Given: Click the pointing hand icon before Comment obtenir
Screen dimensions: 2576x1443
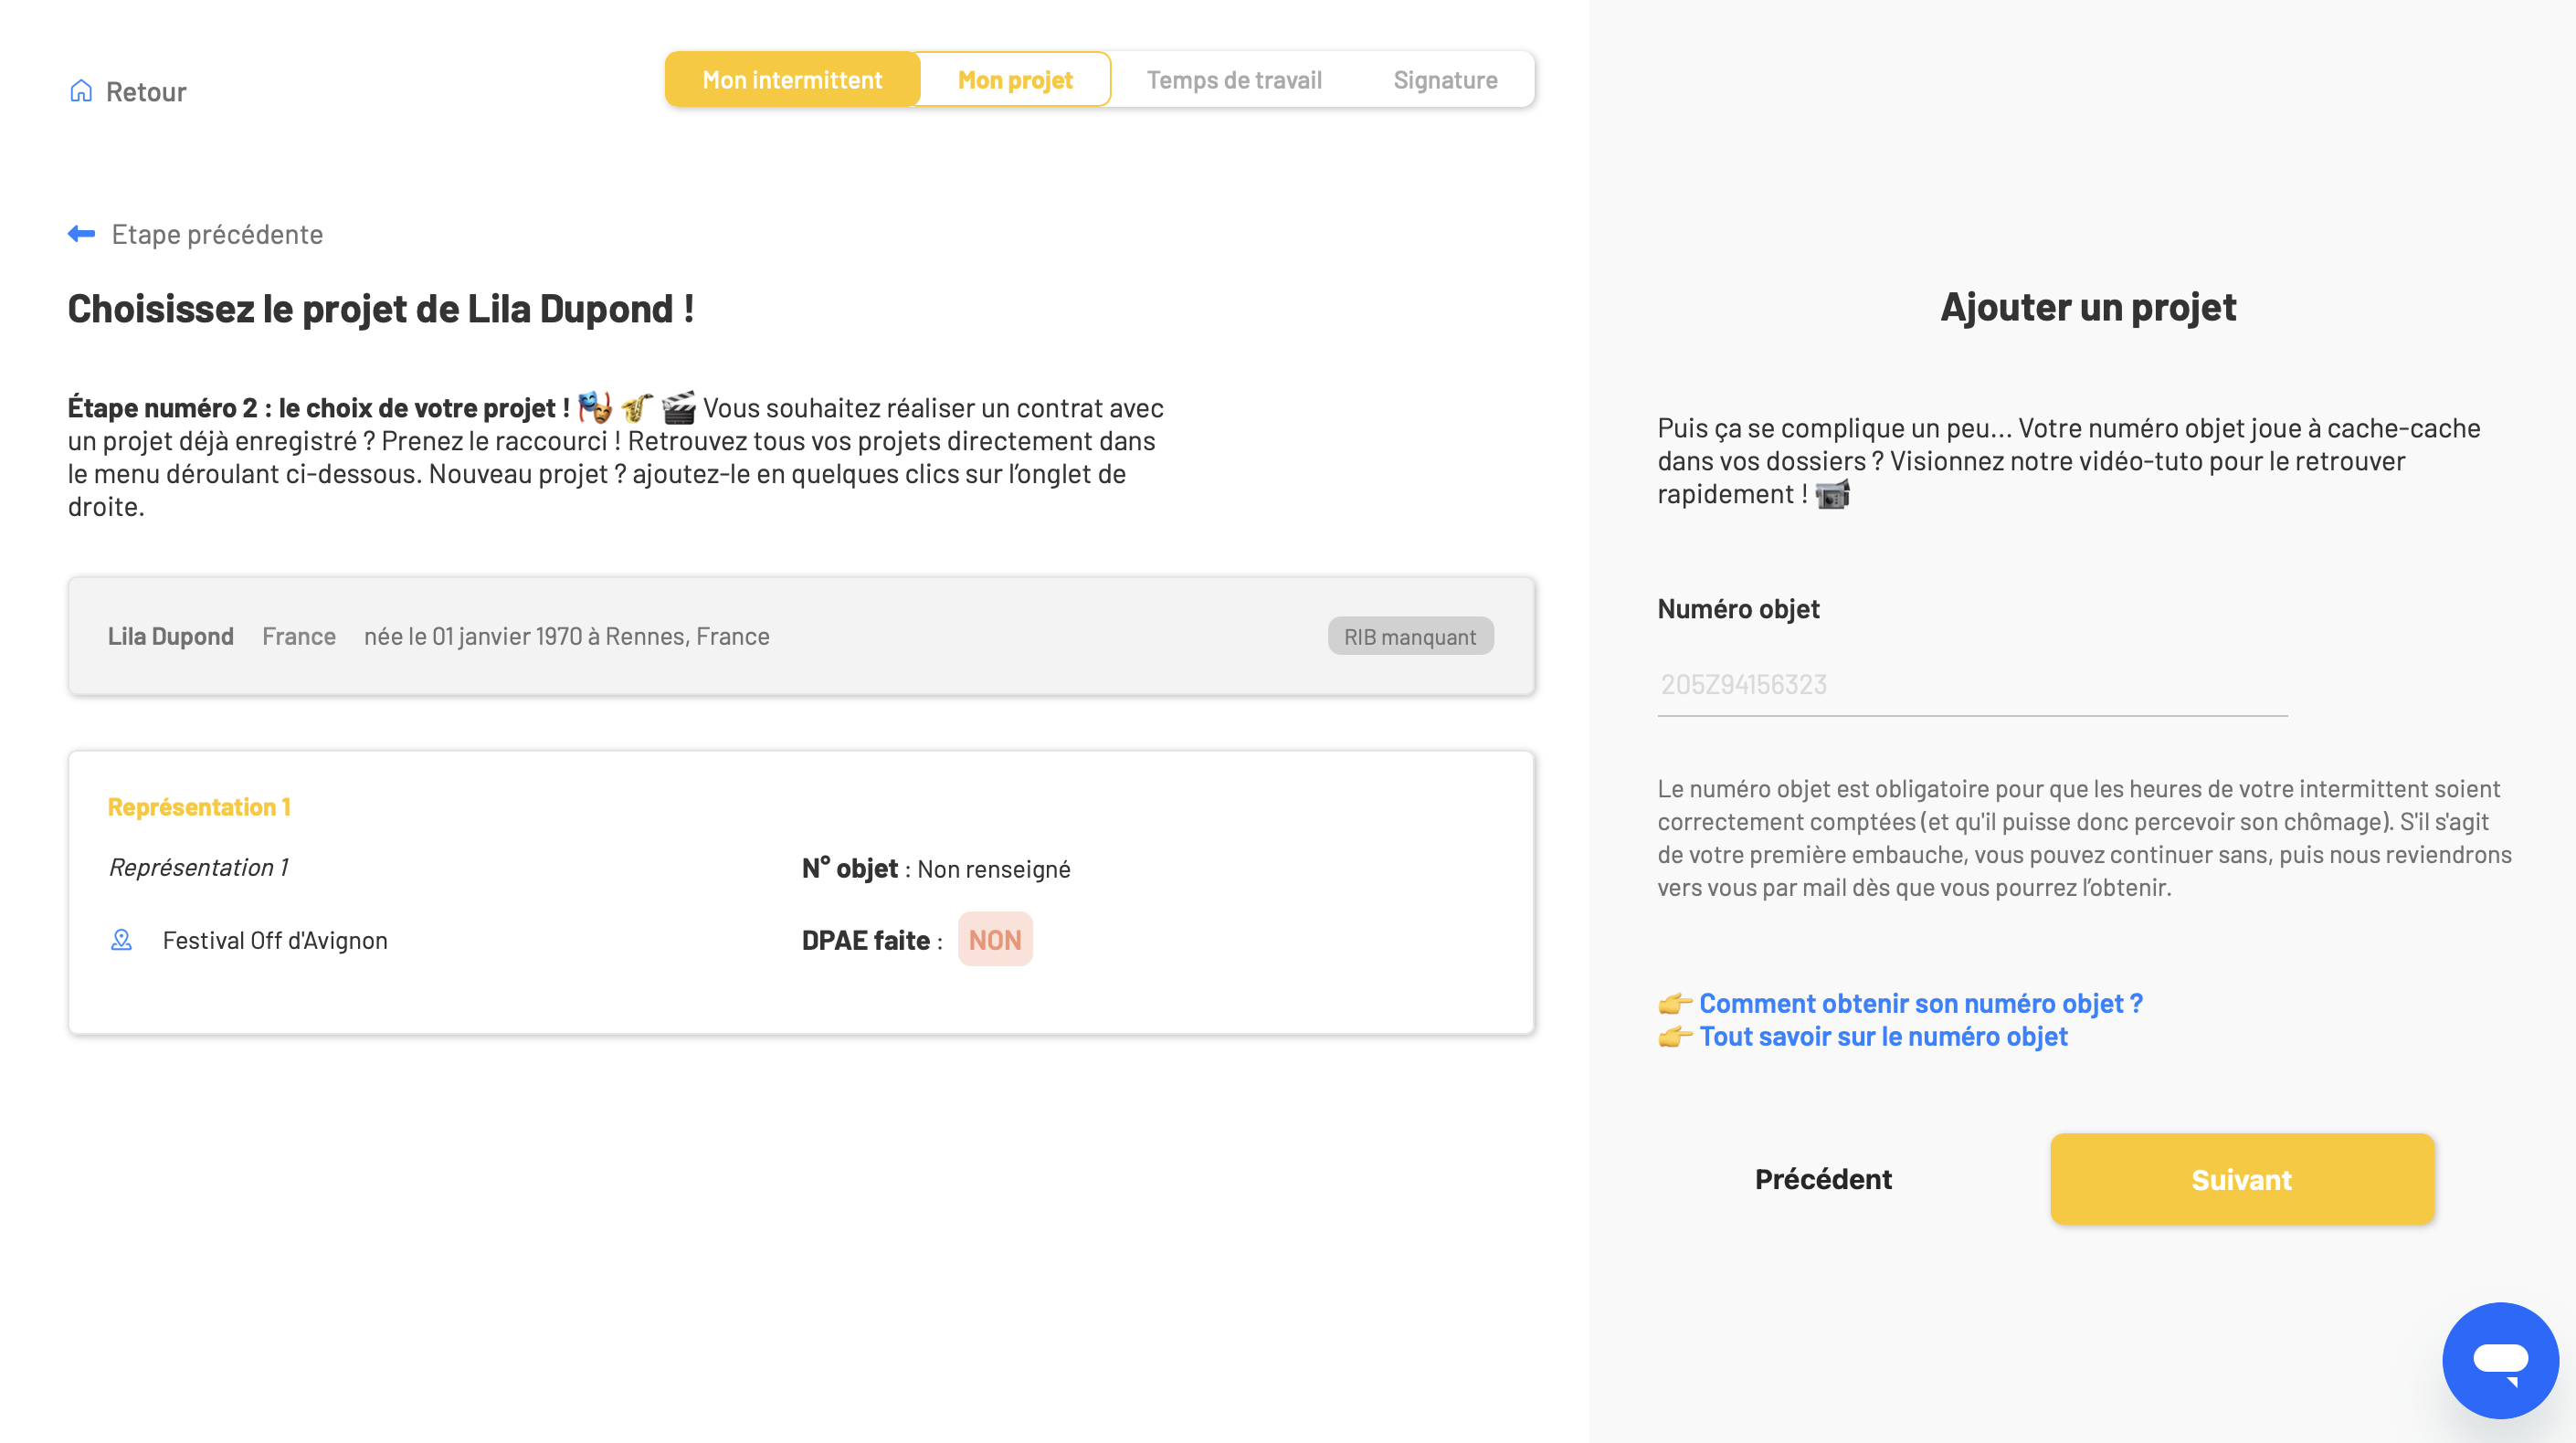Looking at the screenshot, I should click(1675, 1003).
